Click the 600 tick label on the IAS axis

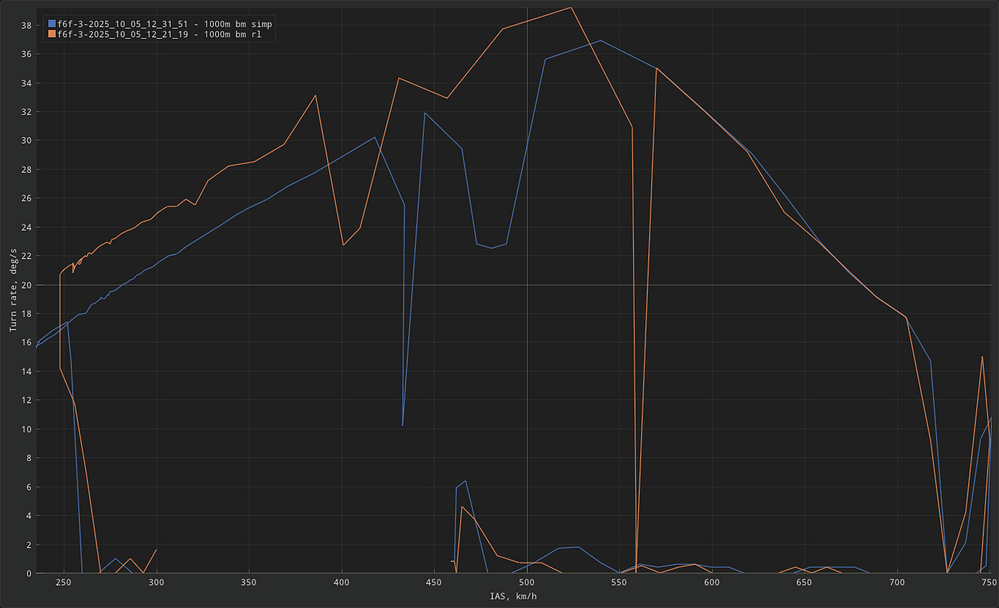(x=712, y=582)
